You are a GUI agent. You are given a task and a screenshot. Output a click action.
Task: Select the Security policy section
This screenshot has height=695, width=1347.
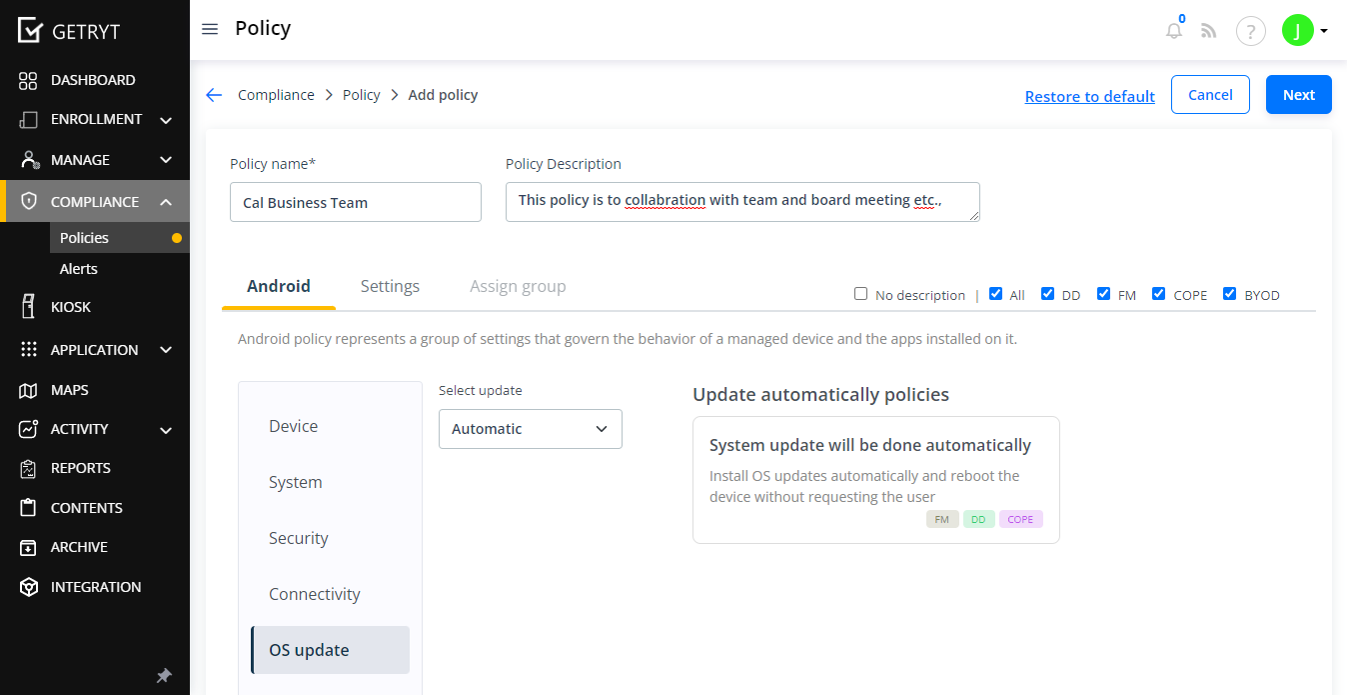330,538
